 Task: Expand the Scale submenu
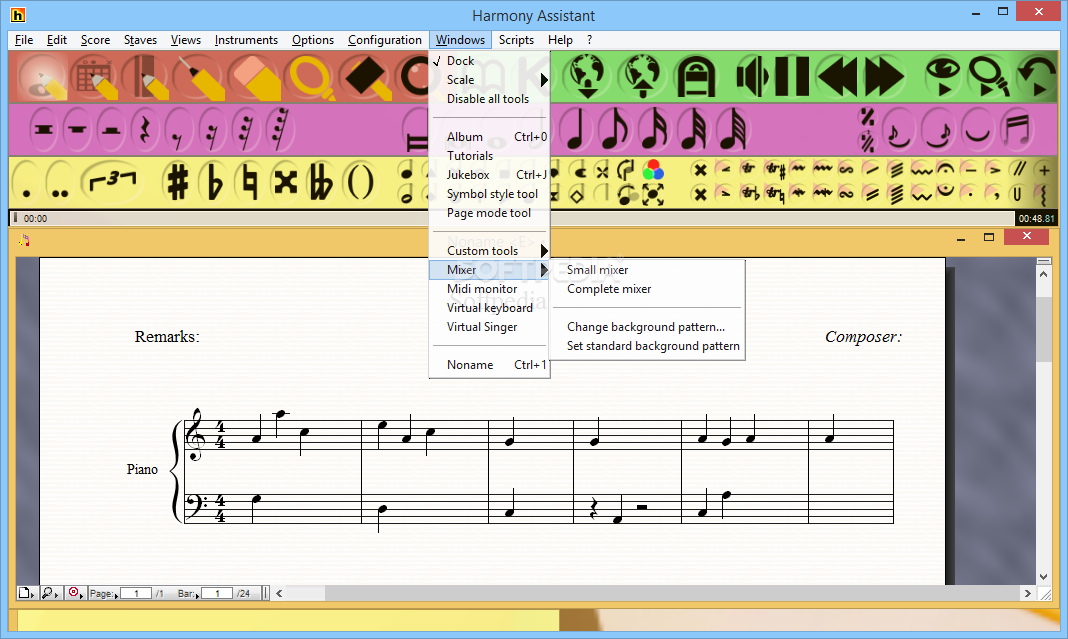point(489,80)
